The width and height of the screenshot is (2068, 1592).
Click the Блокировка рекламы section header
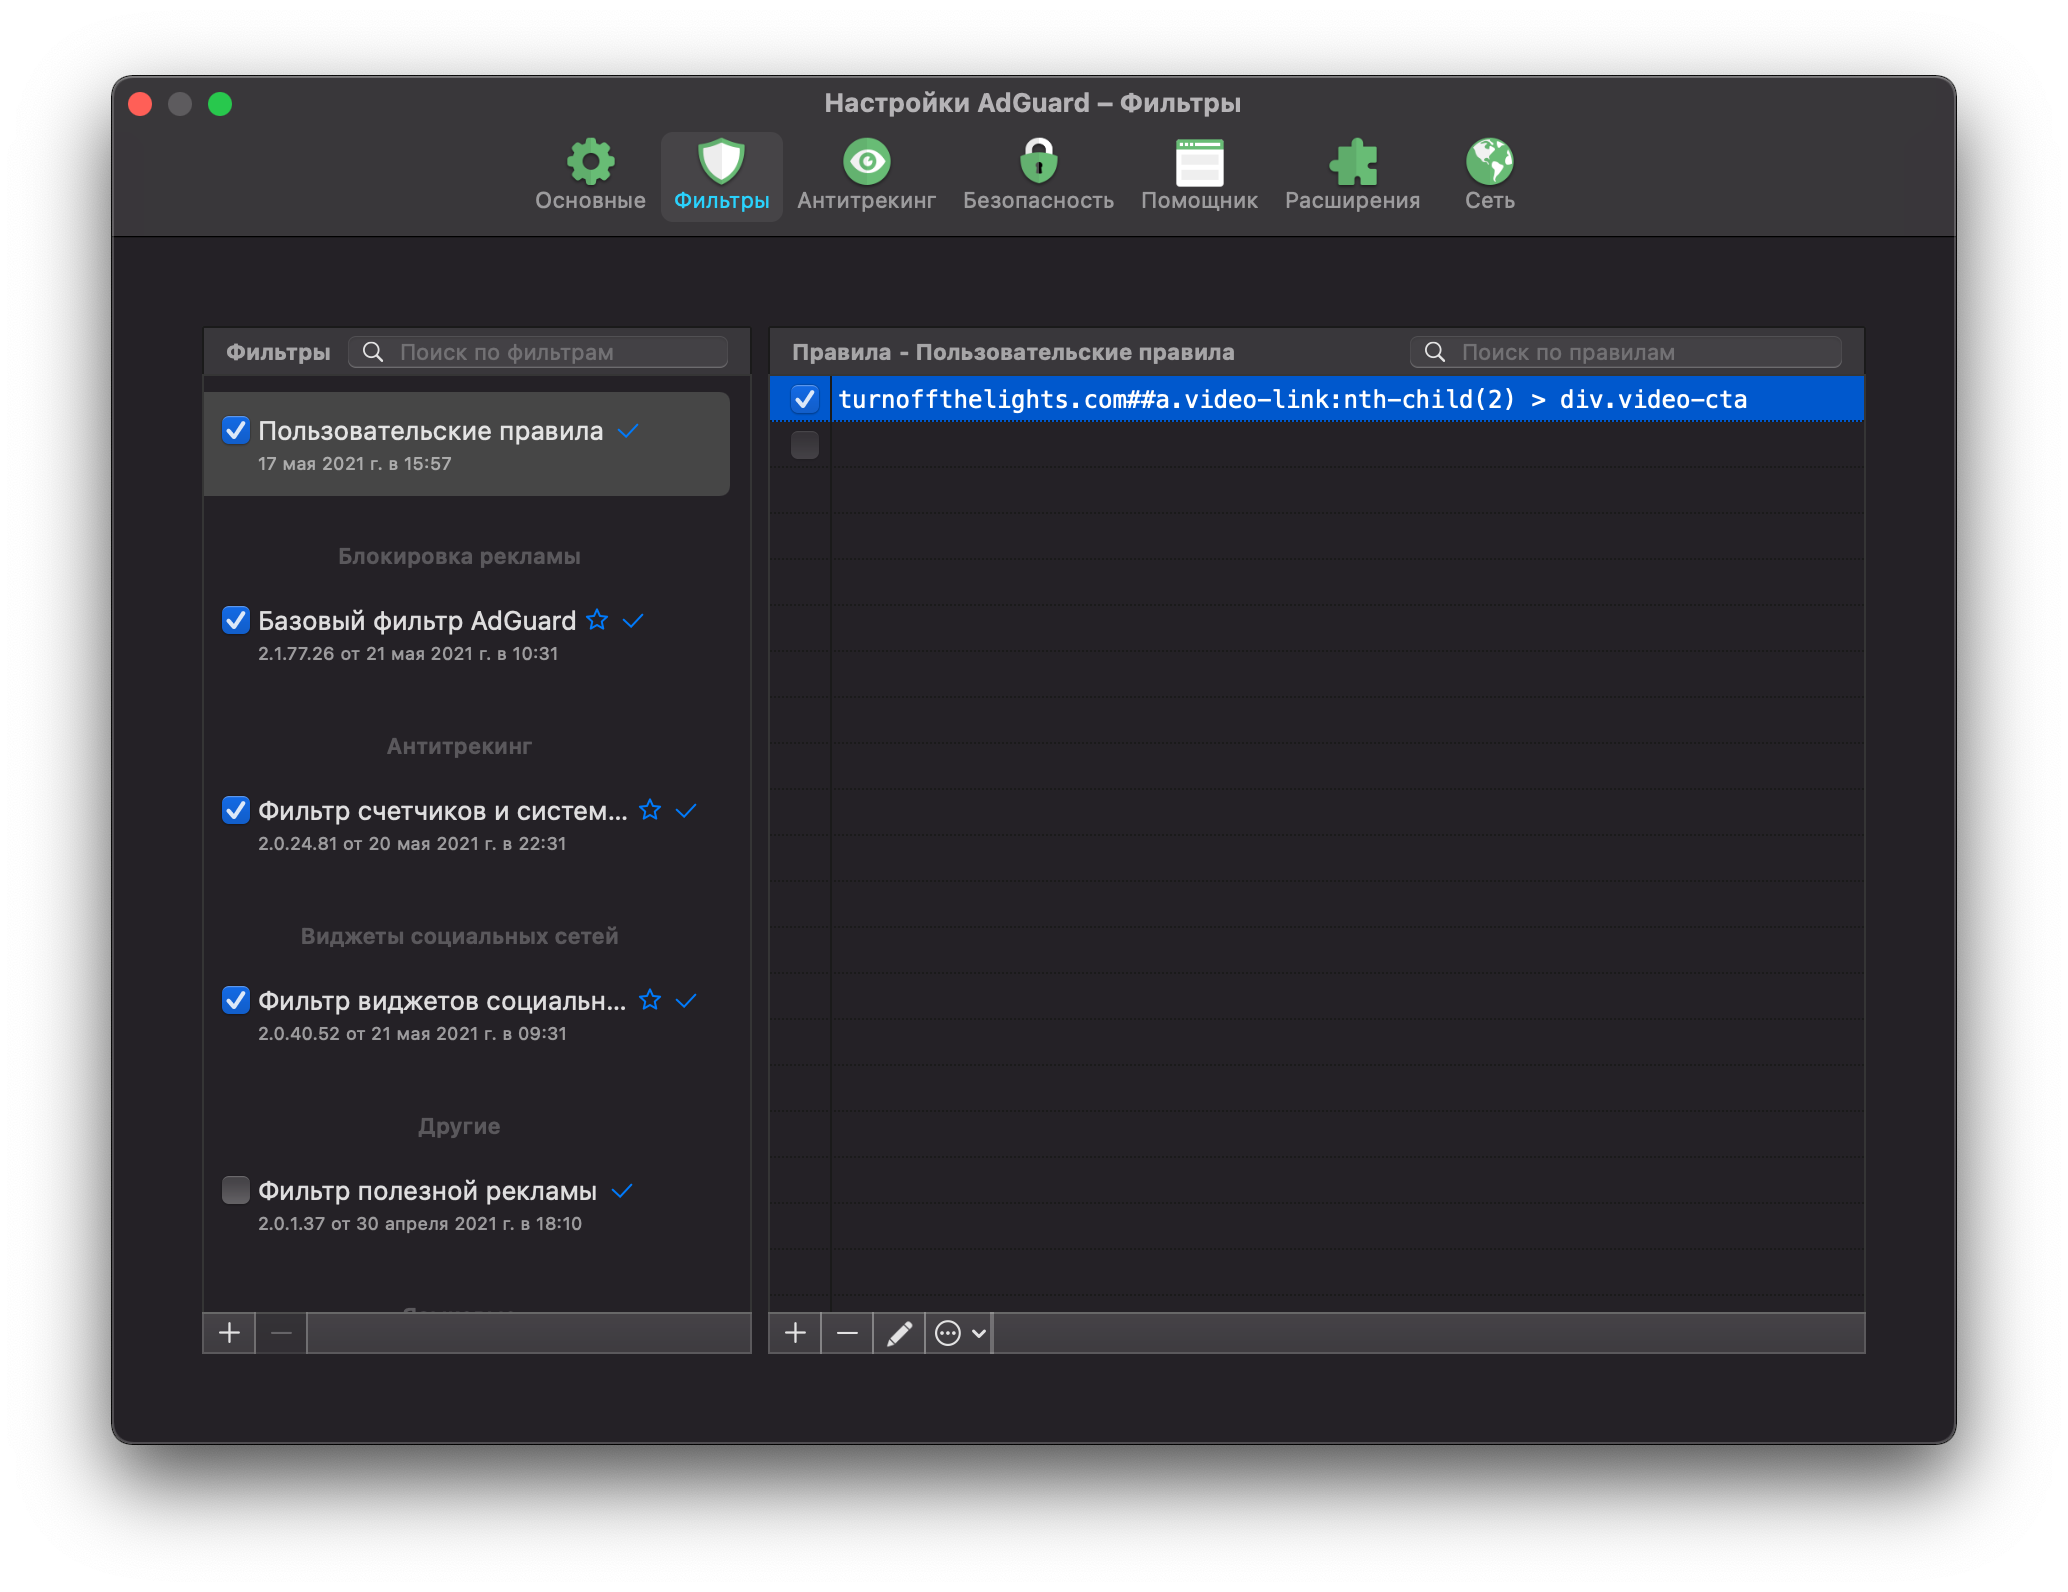click(x=459, y=556)
